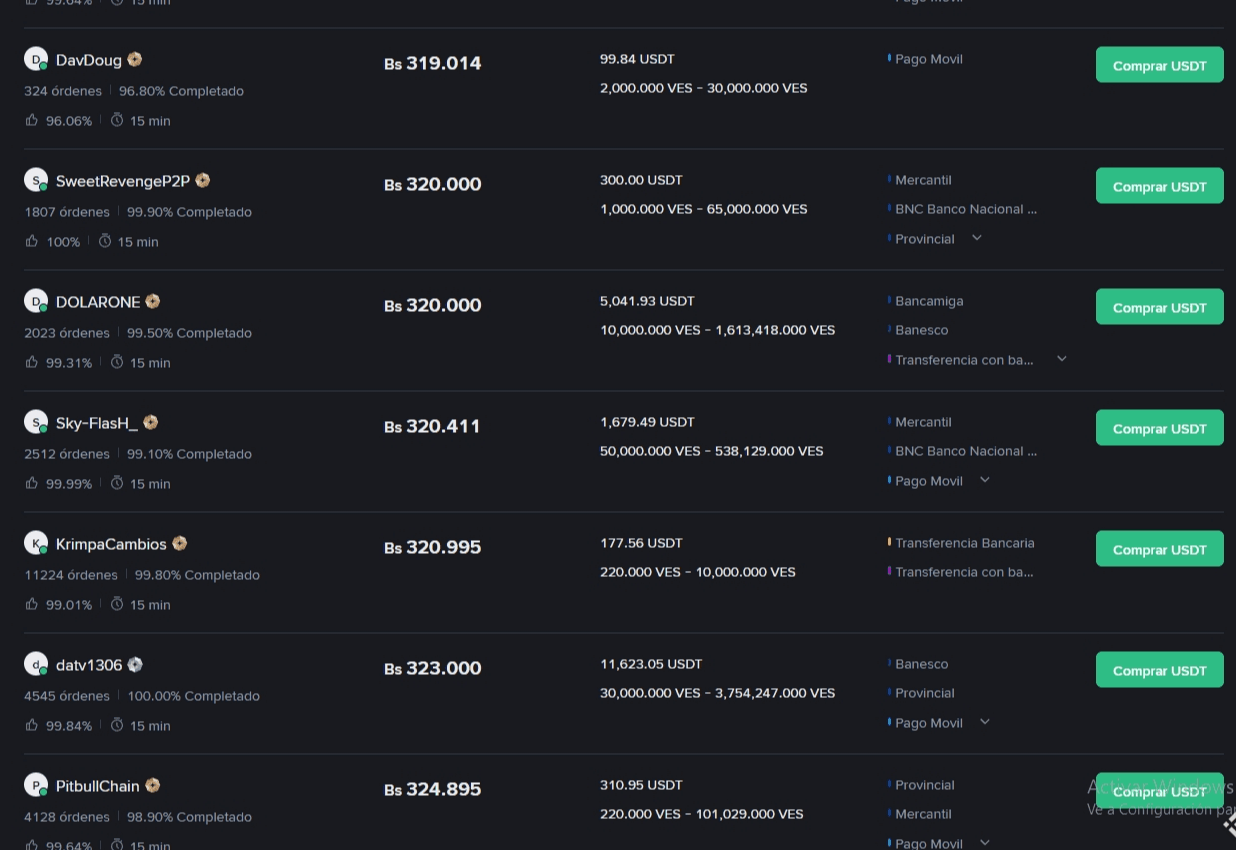
Task: Click datv1306's silver badge icon
Action: click(135, 665)
